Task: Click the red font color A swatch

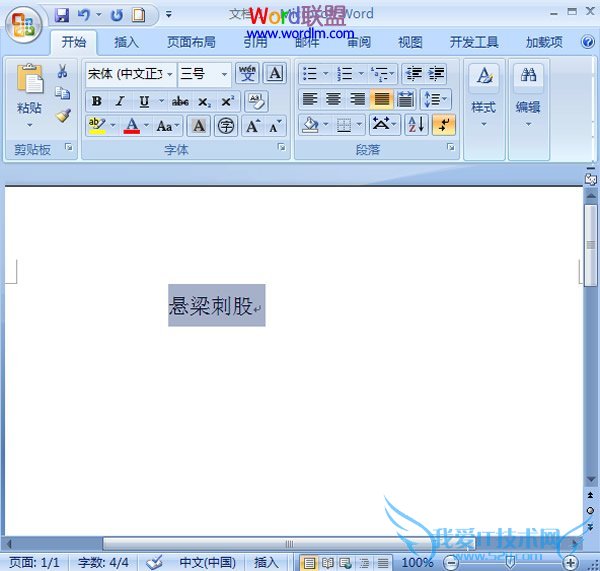Action: point(131,126)
